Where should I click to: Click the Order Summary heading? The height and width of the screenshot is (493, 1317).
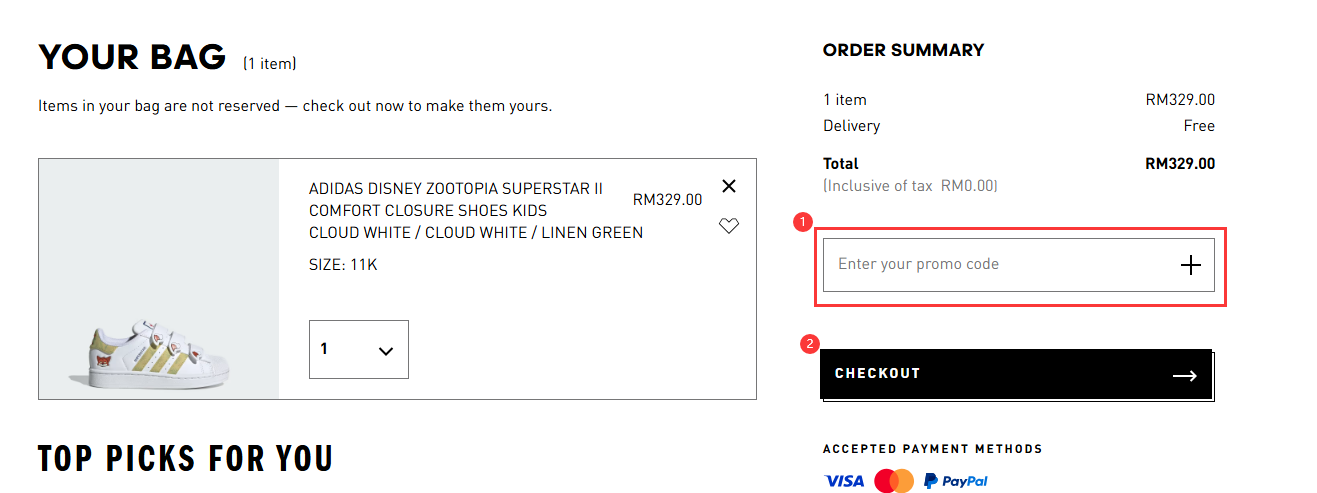(x=903, y=50)
